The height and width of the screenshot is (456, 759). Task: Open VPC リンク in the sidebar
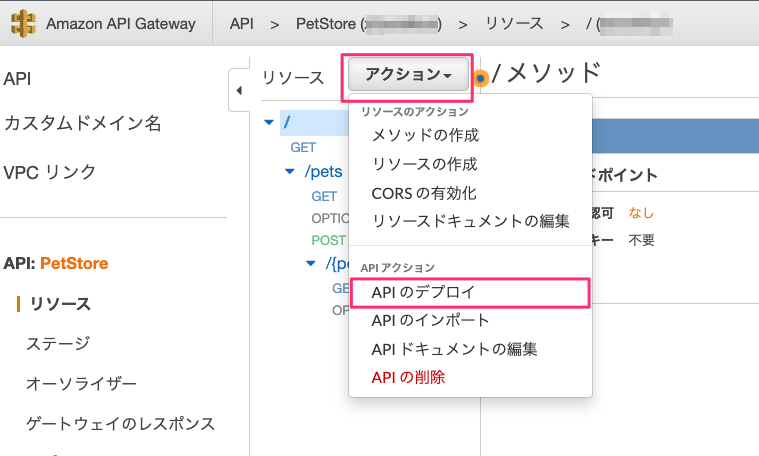tap(50, 172)
